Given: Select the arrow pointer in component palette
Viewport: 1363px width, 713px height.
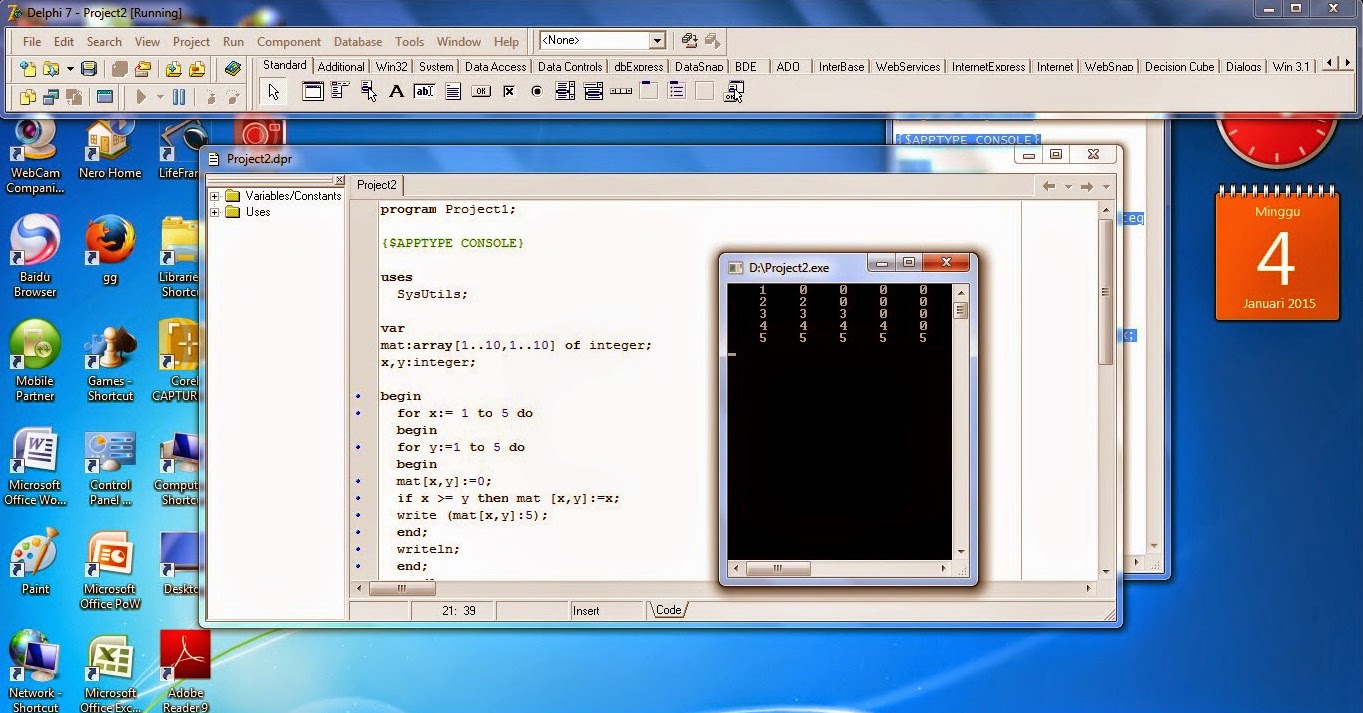Looking at the screenshot, I should [273, 92].
